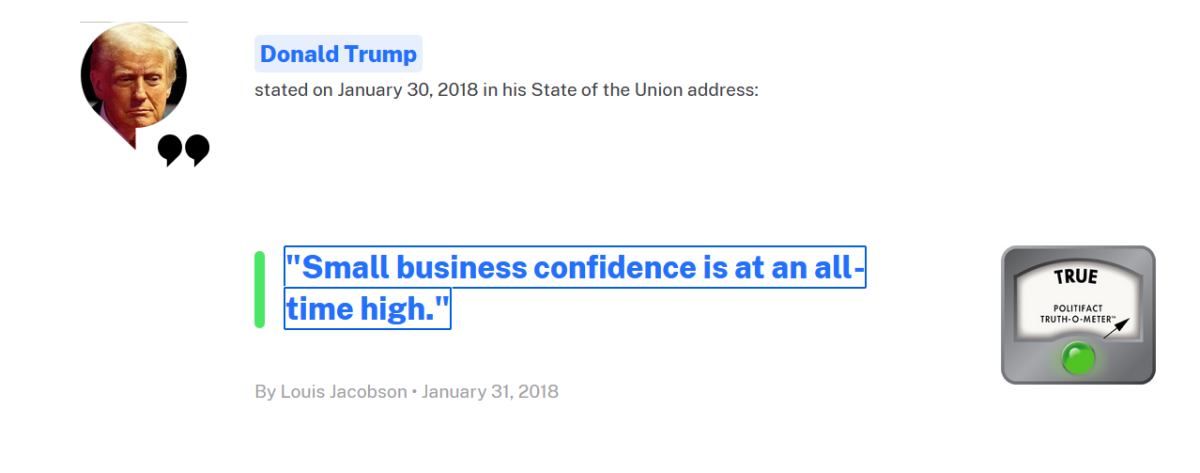
Task: Click the green vertical bar beside the quote
Action: click(x=260, y=289)
